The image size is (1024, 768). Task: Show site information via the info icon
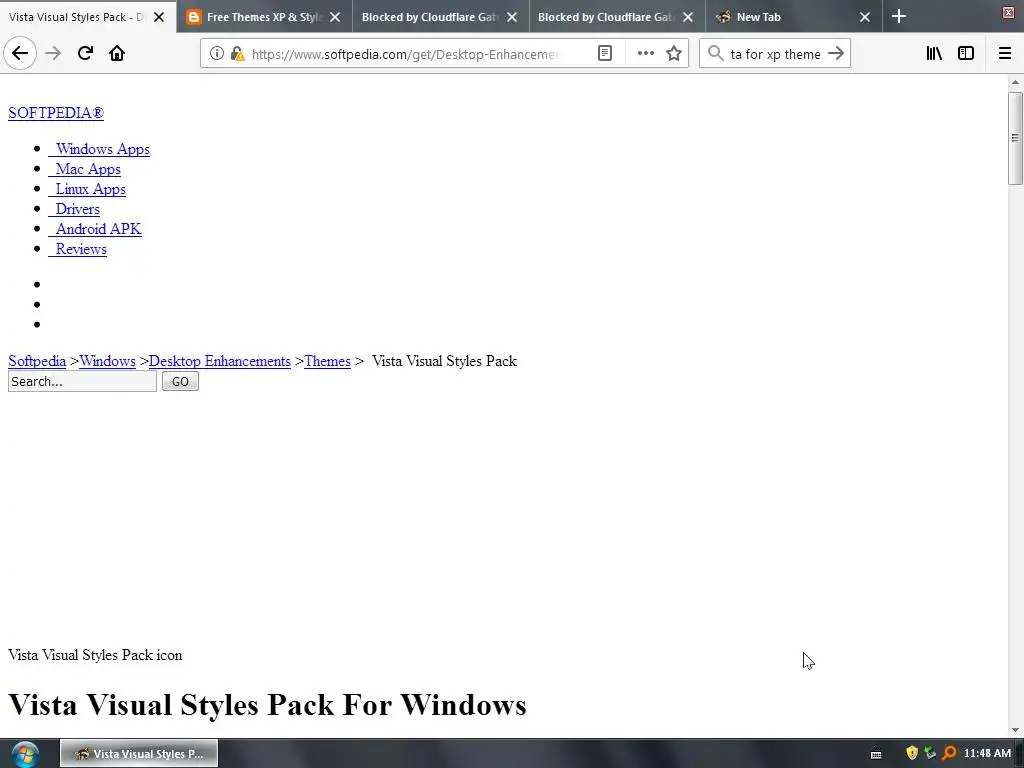coord(217,54)
